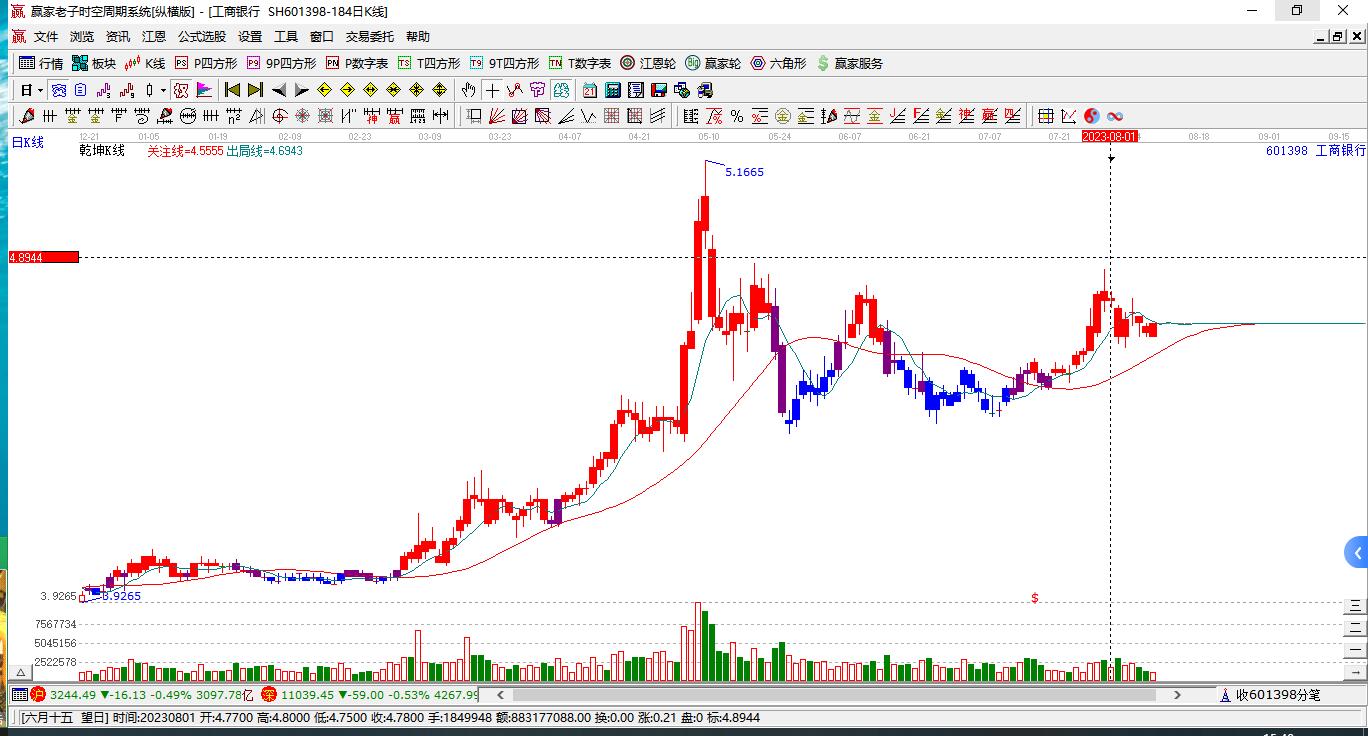Open the 资讯 menu
Screen dimensions: 1368x736
click(118, 37)
